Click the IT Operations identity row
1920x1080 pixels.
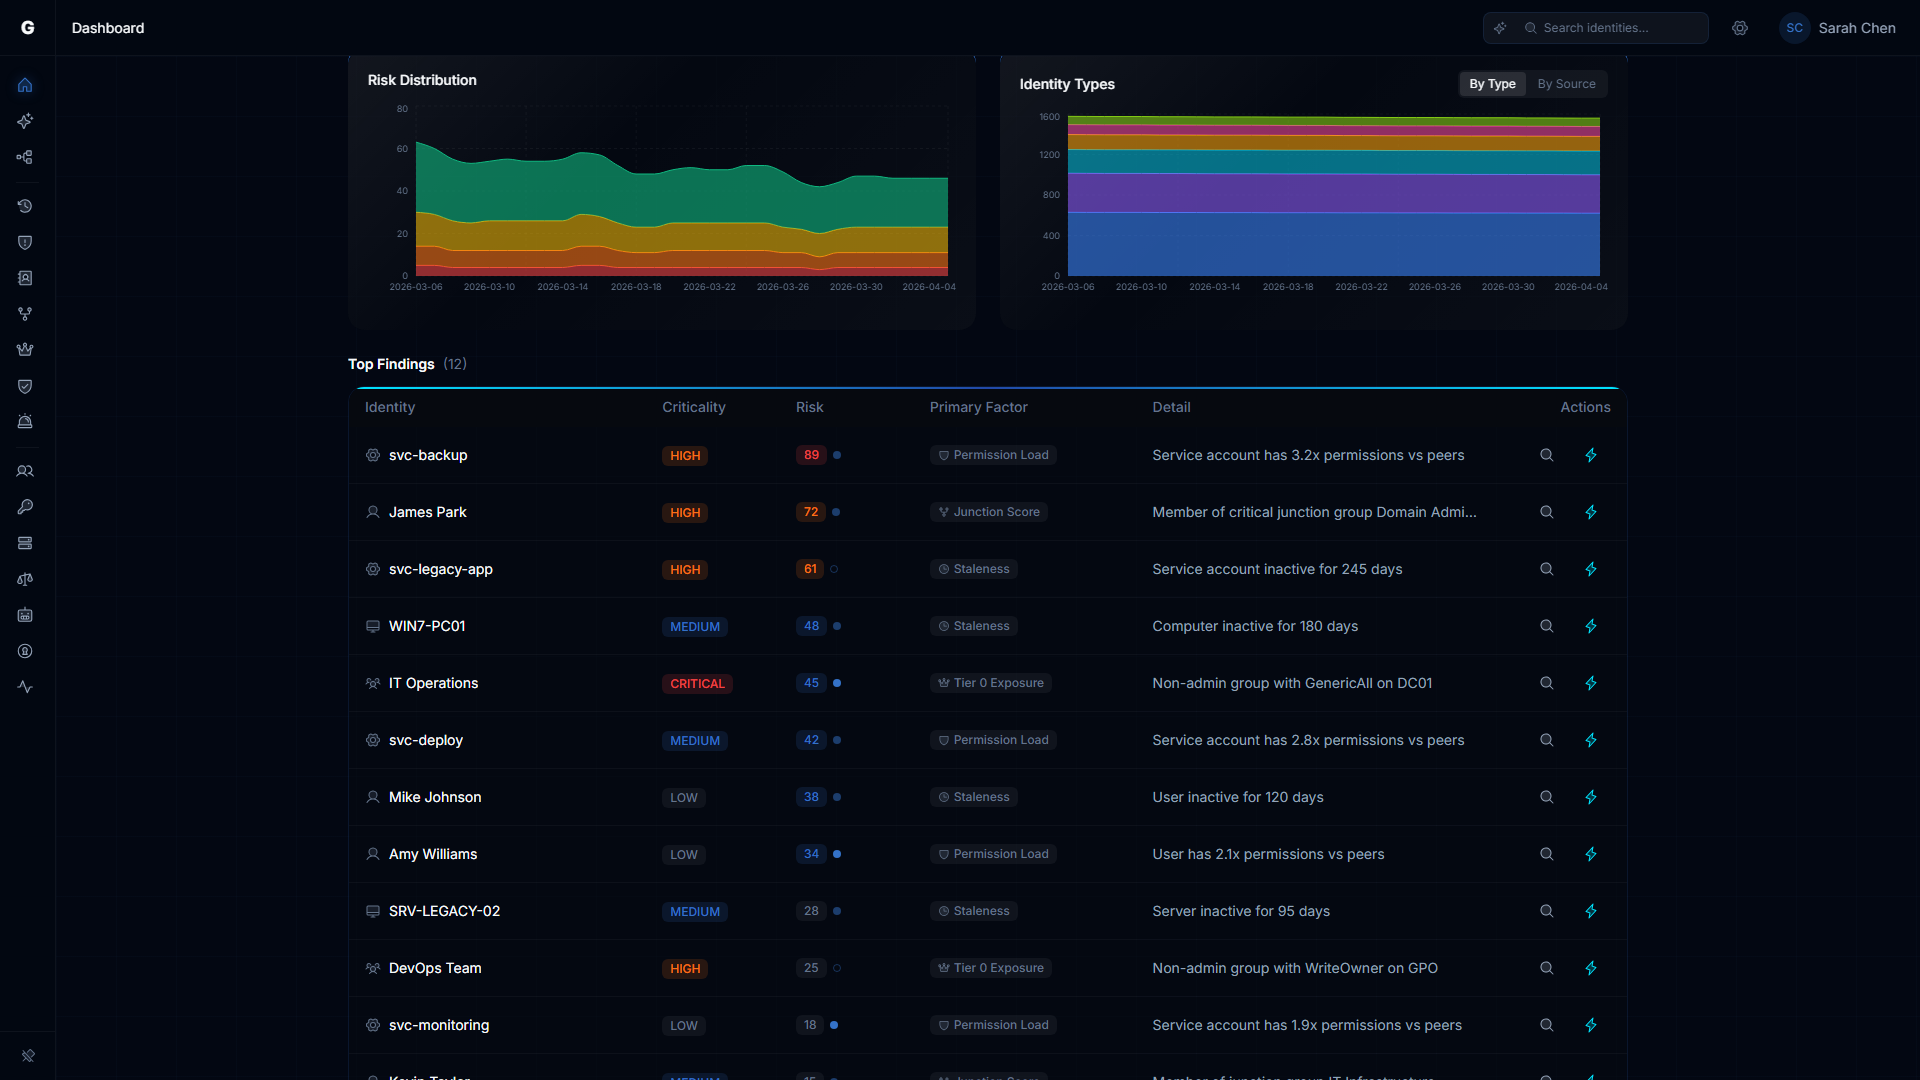(x=433, y=683)
